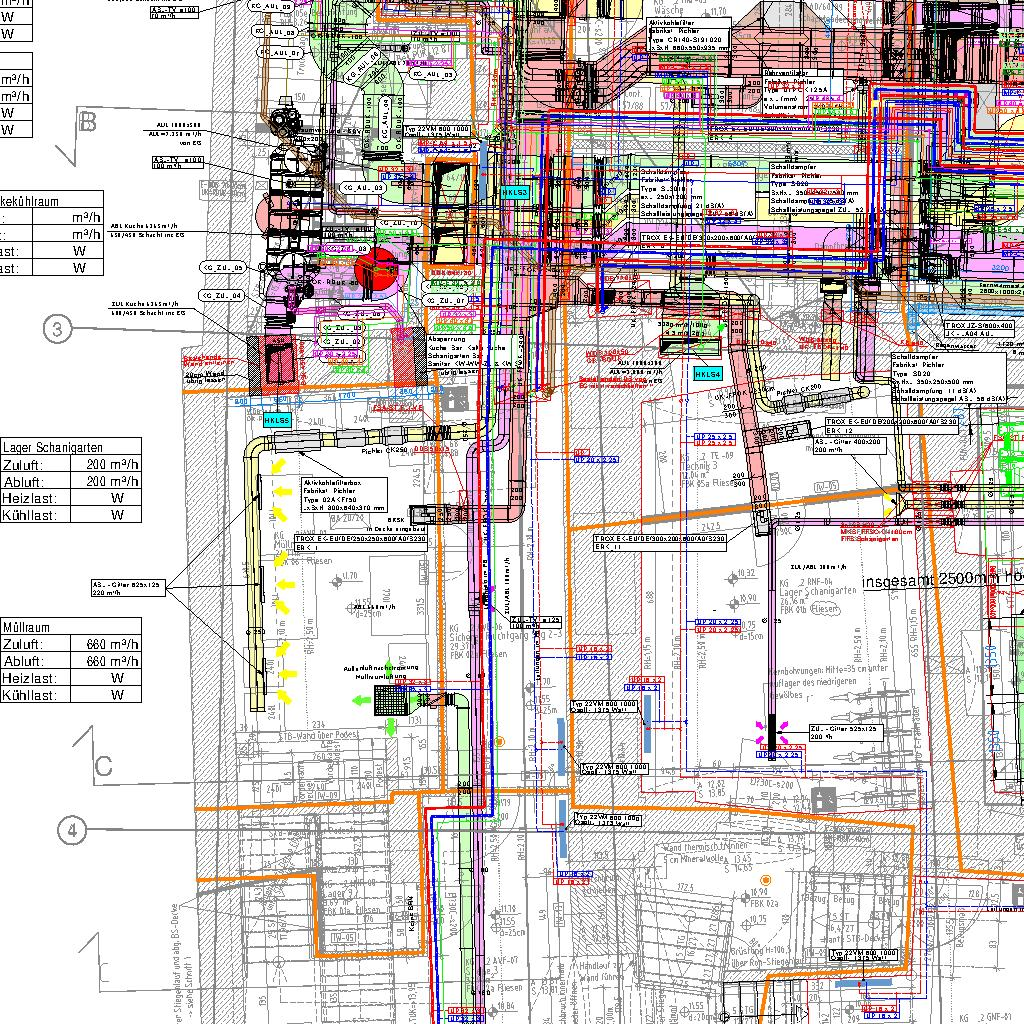Select the black ZU grille with magenta arrows
The width and height of the screenshot is (1024, 1024).
point(772,737)
